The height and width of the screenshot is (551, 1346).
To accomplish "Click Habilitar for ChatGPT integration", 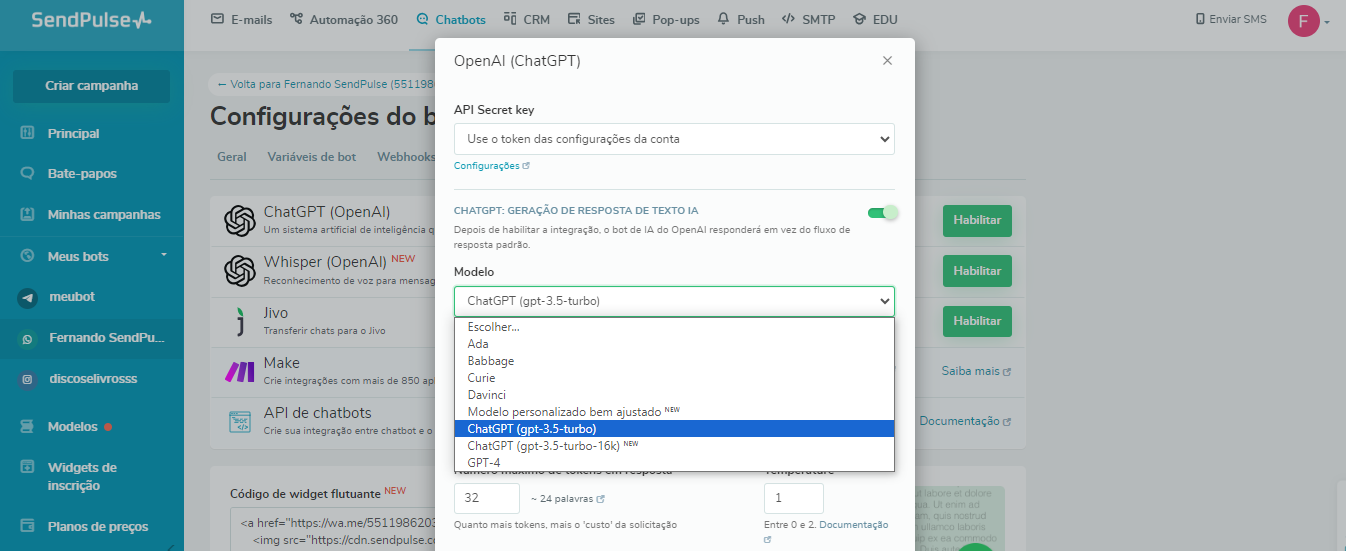I will coord(977,220).
